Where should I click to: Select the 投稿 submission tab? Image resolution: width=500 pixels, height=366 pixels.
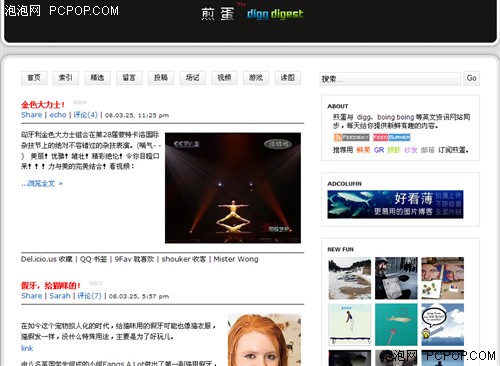(161, 78)
